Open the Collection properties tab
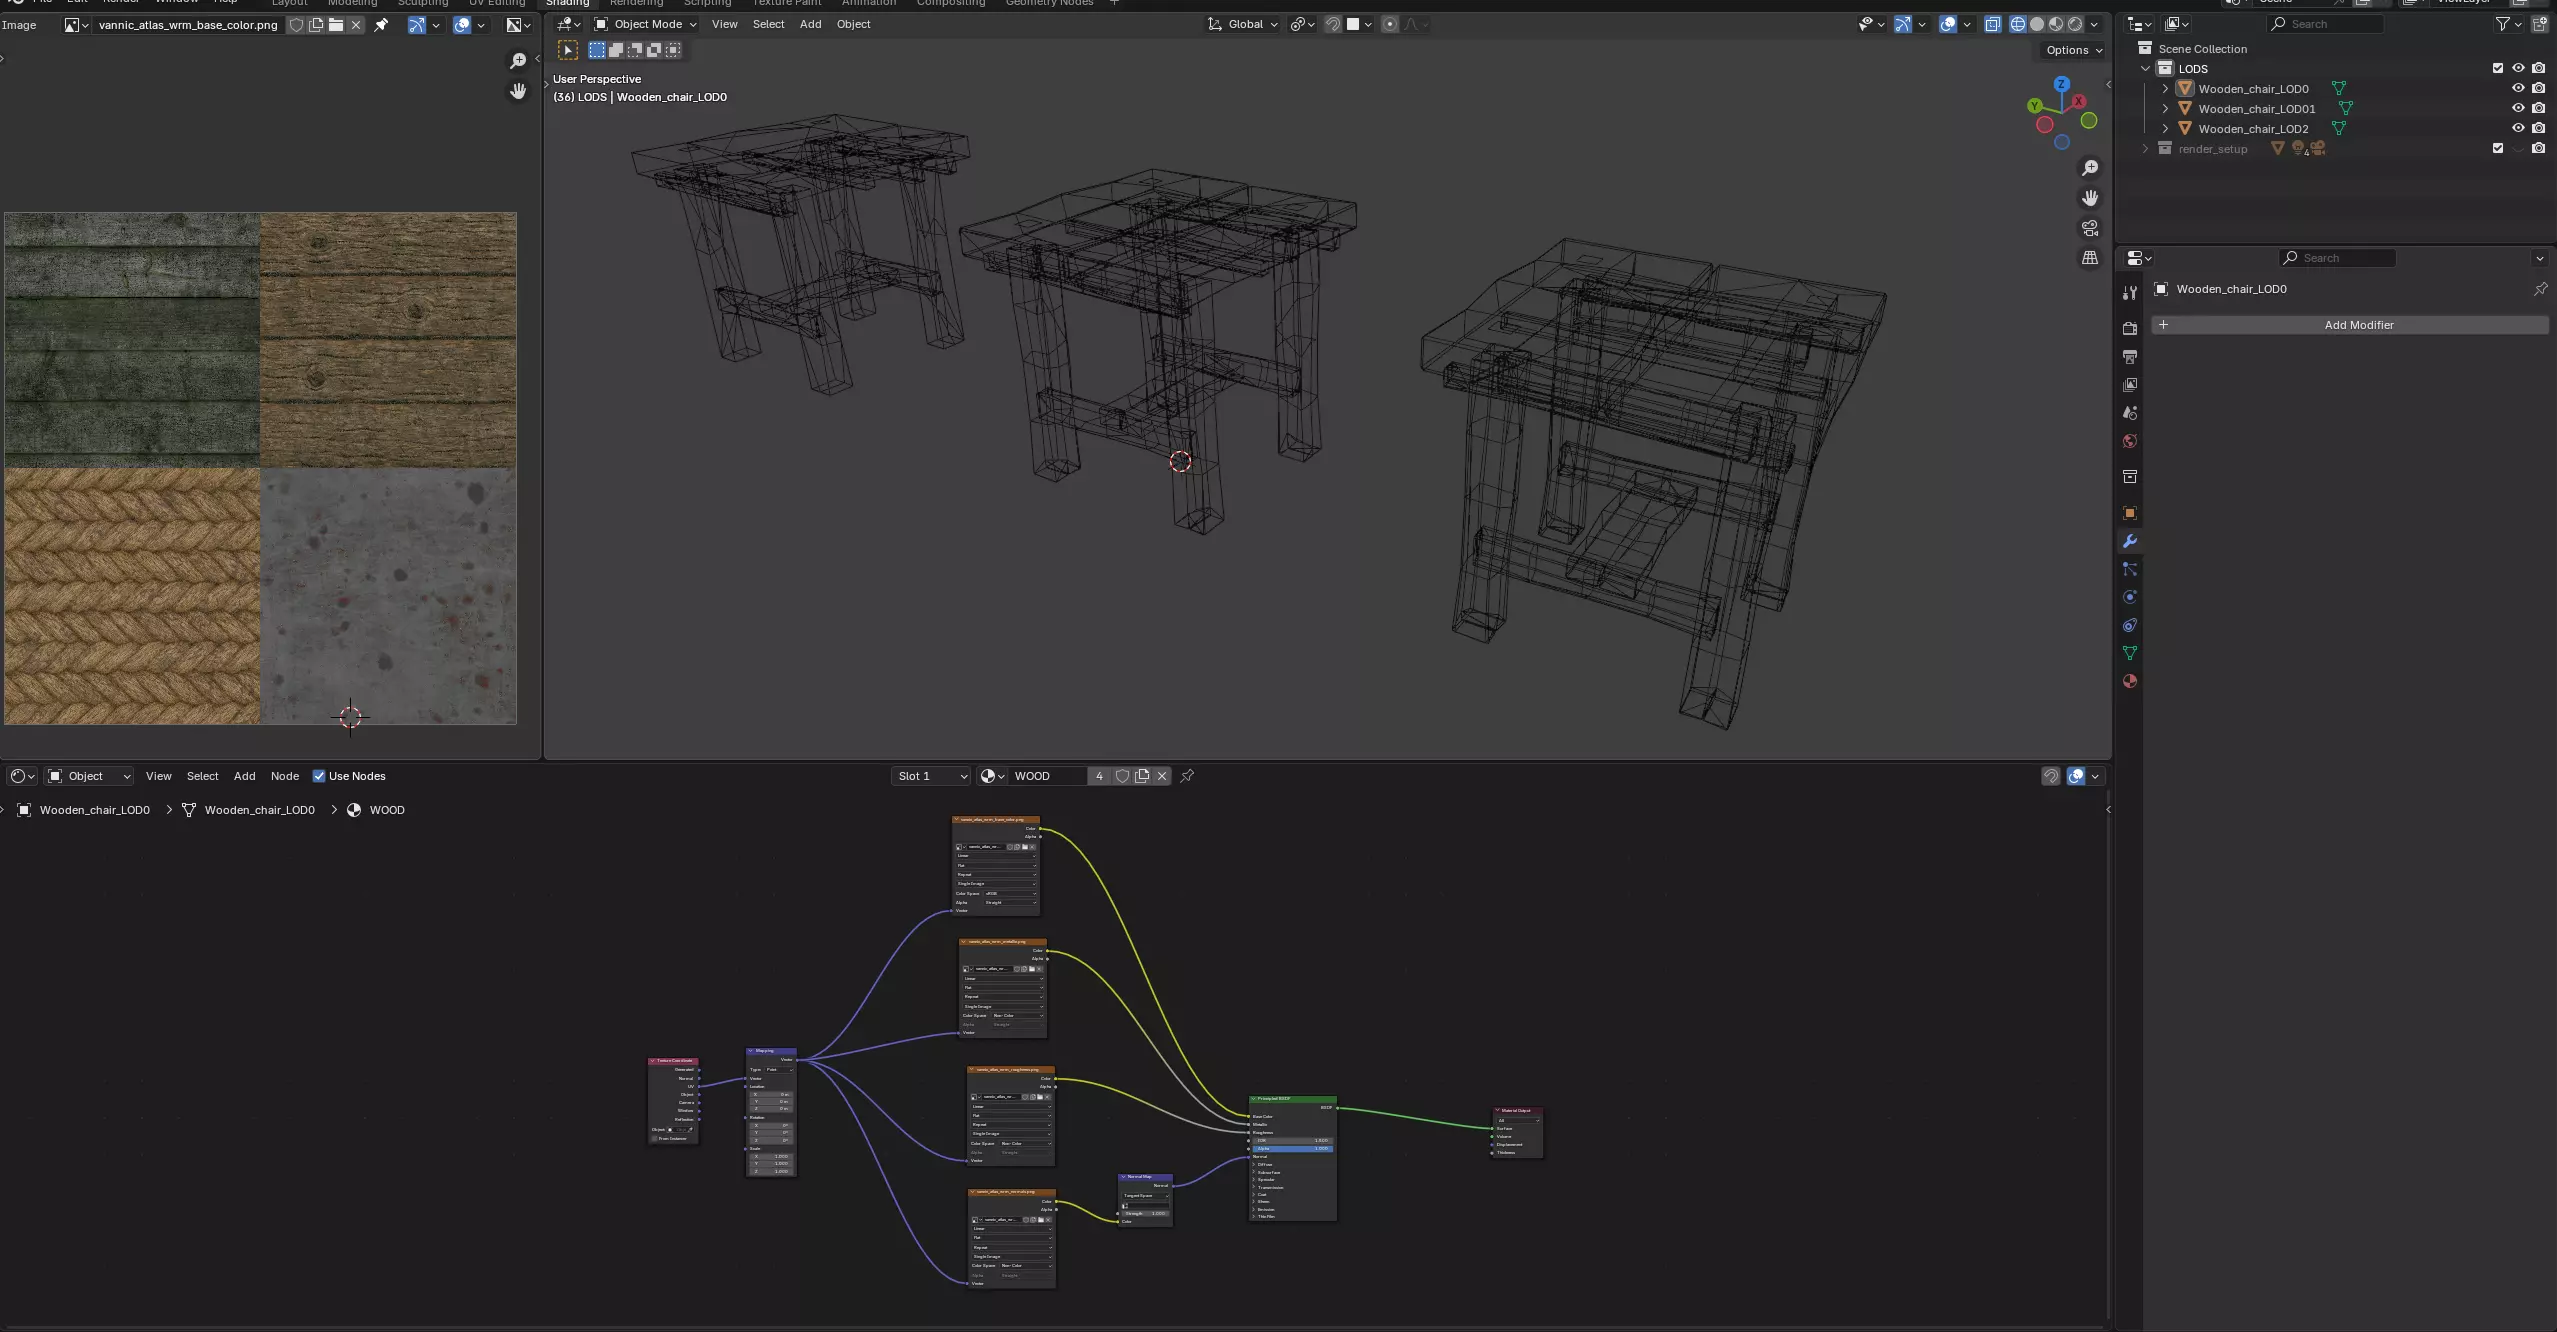The image size is (2557, 1332). pyautogui.click(x=2130, y=476)
